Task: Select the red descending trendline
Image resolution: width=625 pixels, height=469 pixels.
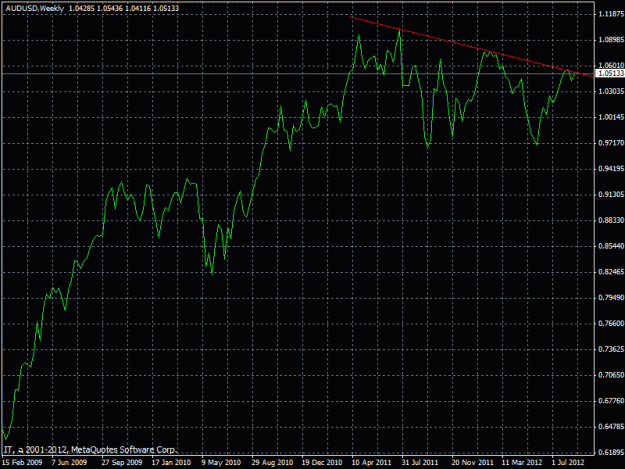Action: (x=471, y=47)
